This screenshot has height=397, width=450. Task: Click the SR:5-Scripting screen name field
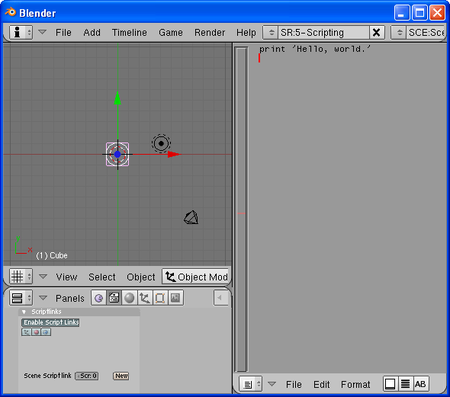click(324, 32)
